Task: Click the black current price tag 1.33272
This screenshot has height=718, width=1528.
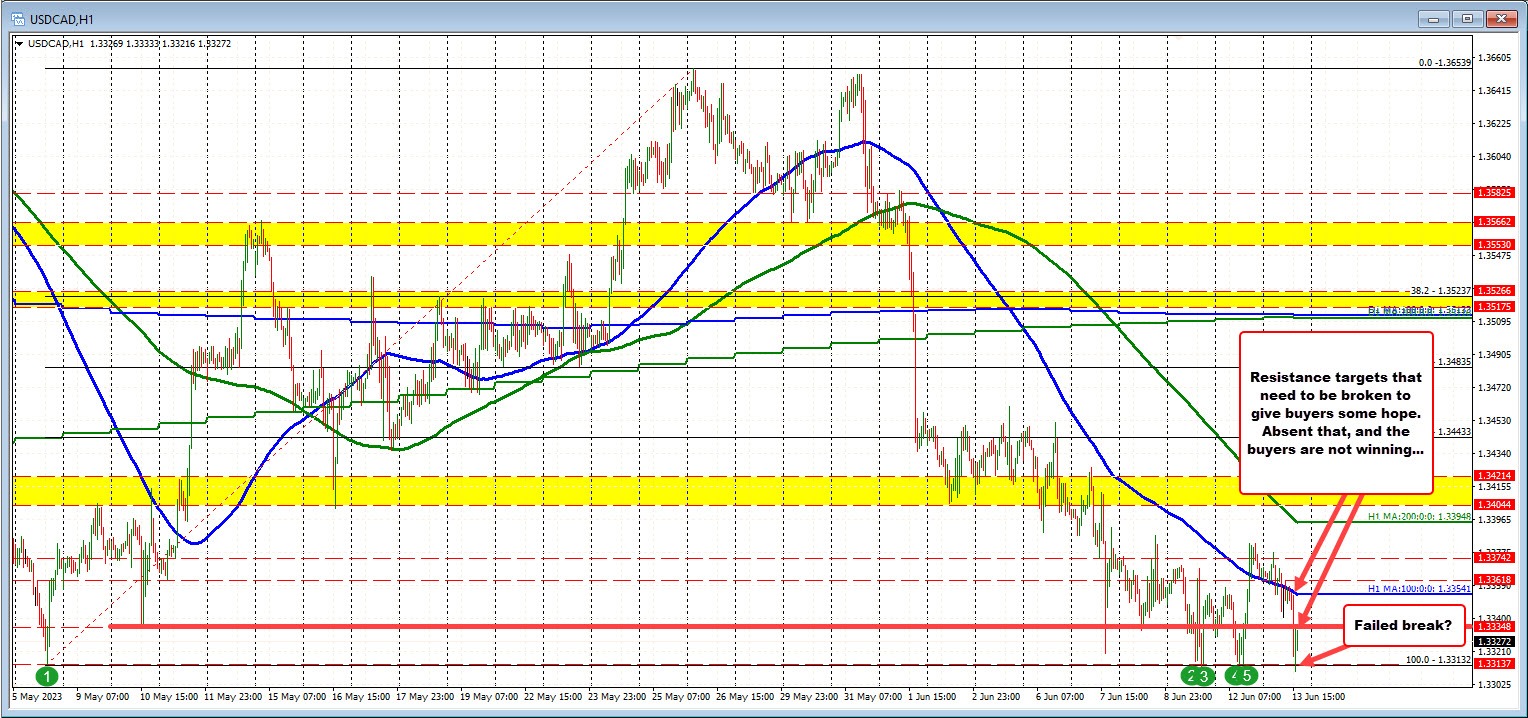Action: [x=1494, y=641]
